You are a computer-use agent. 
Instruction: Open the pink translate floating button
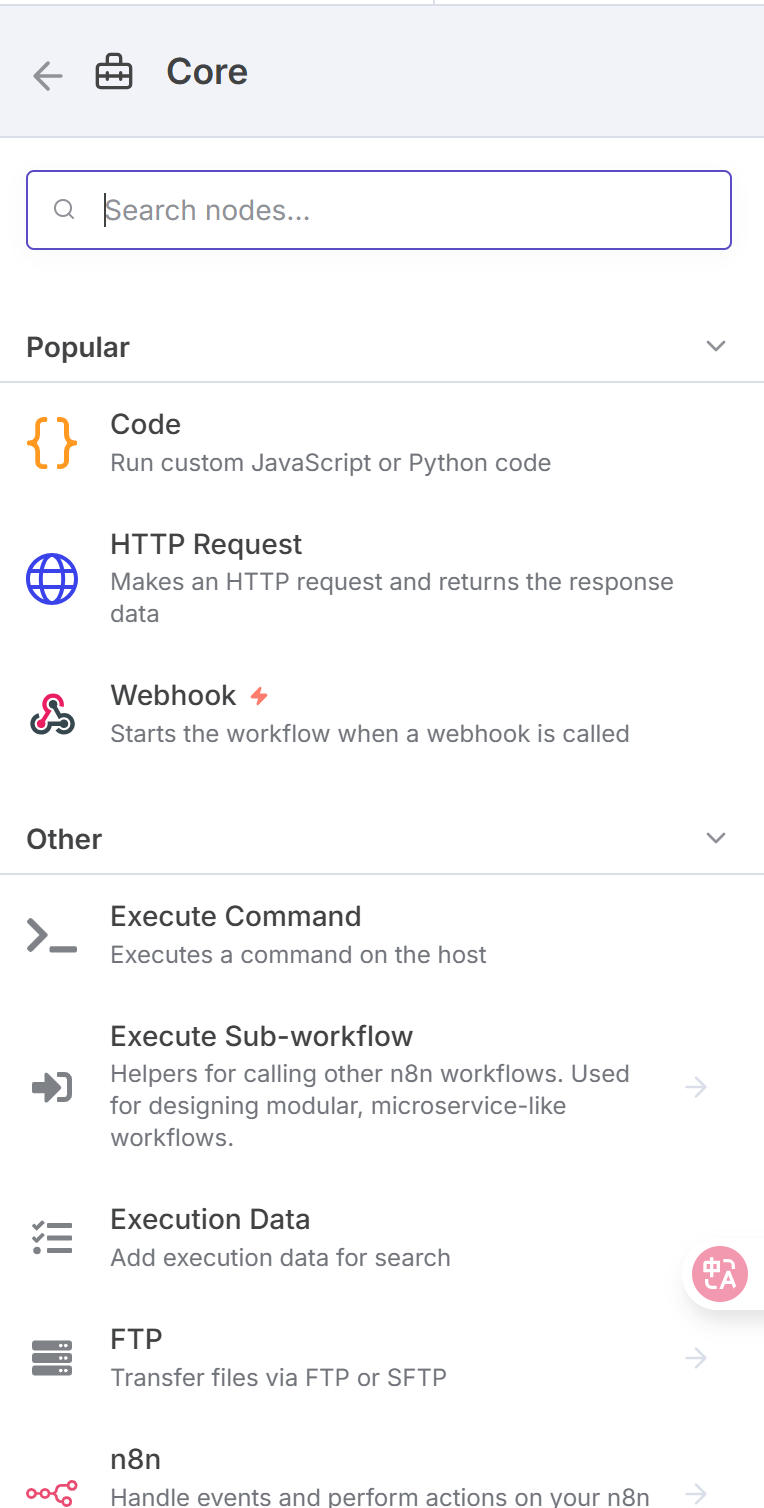click(720, 1274)
